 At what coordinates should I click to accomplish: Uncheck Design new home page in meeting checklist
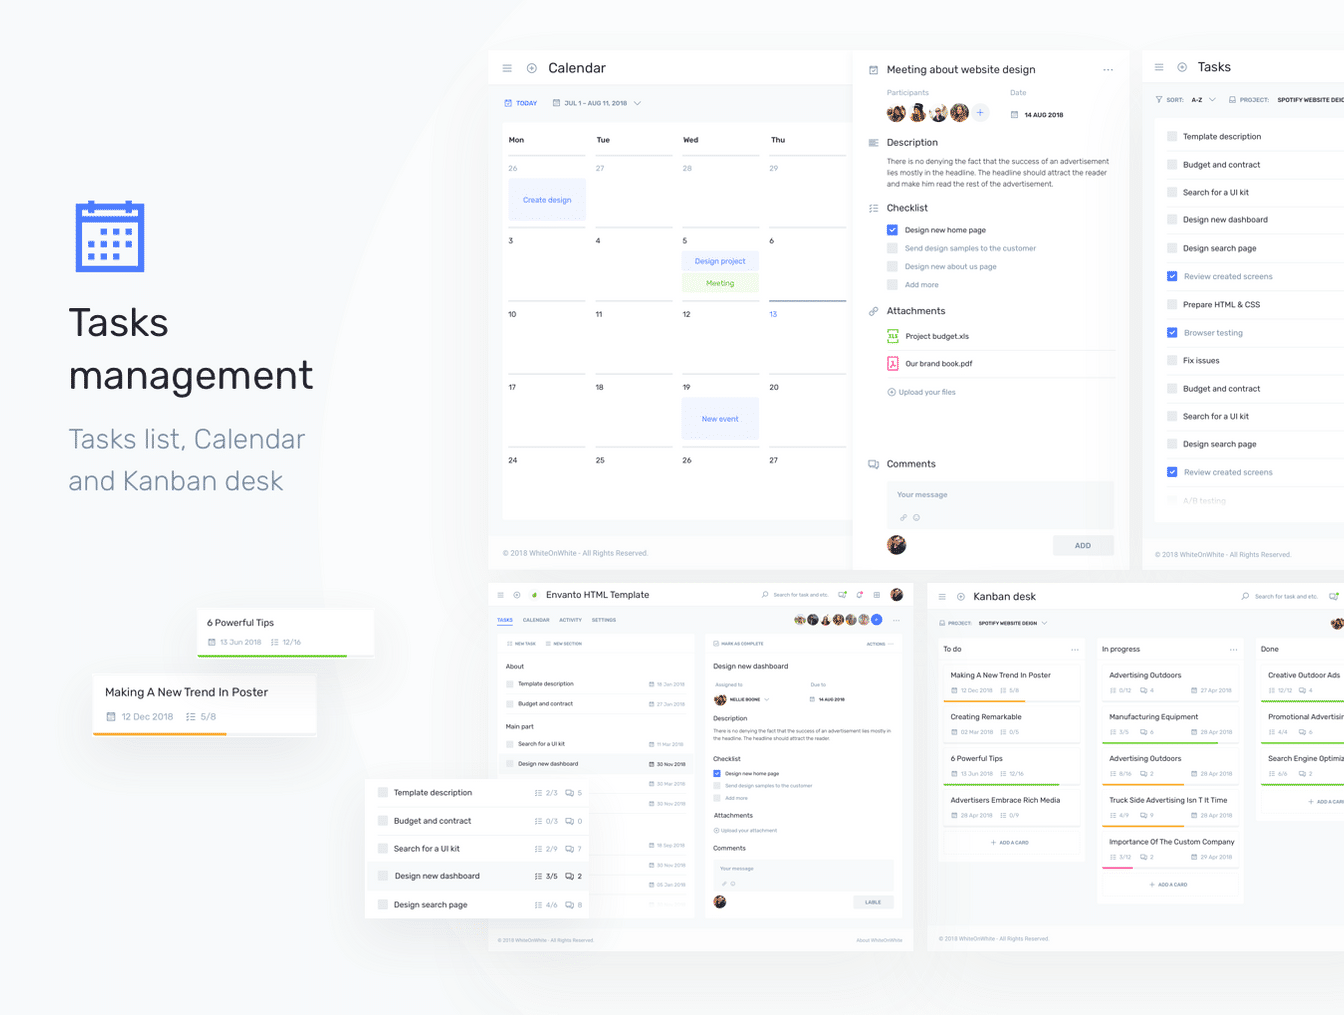click(x=893, y=230)
